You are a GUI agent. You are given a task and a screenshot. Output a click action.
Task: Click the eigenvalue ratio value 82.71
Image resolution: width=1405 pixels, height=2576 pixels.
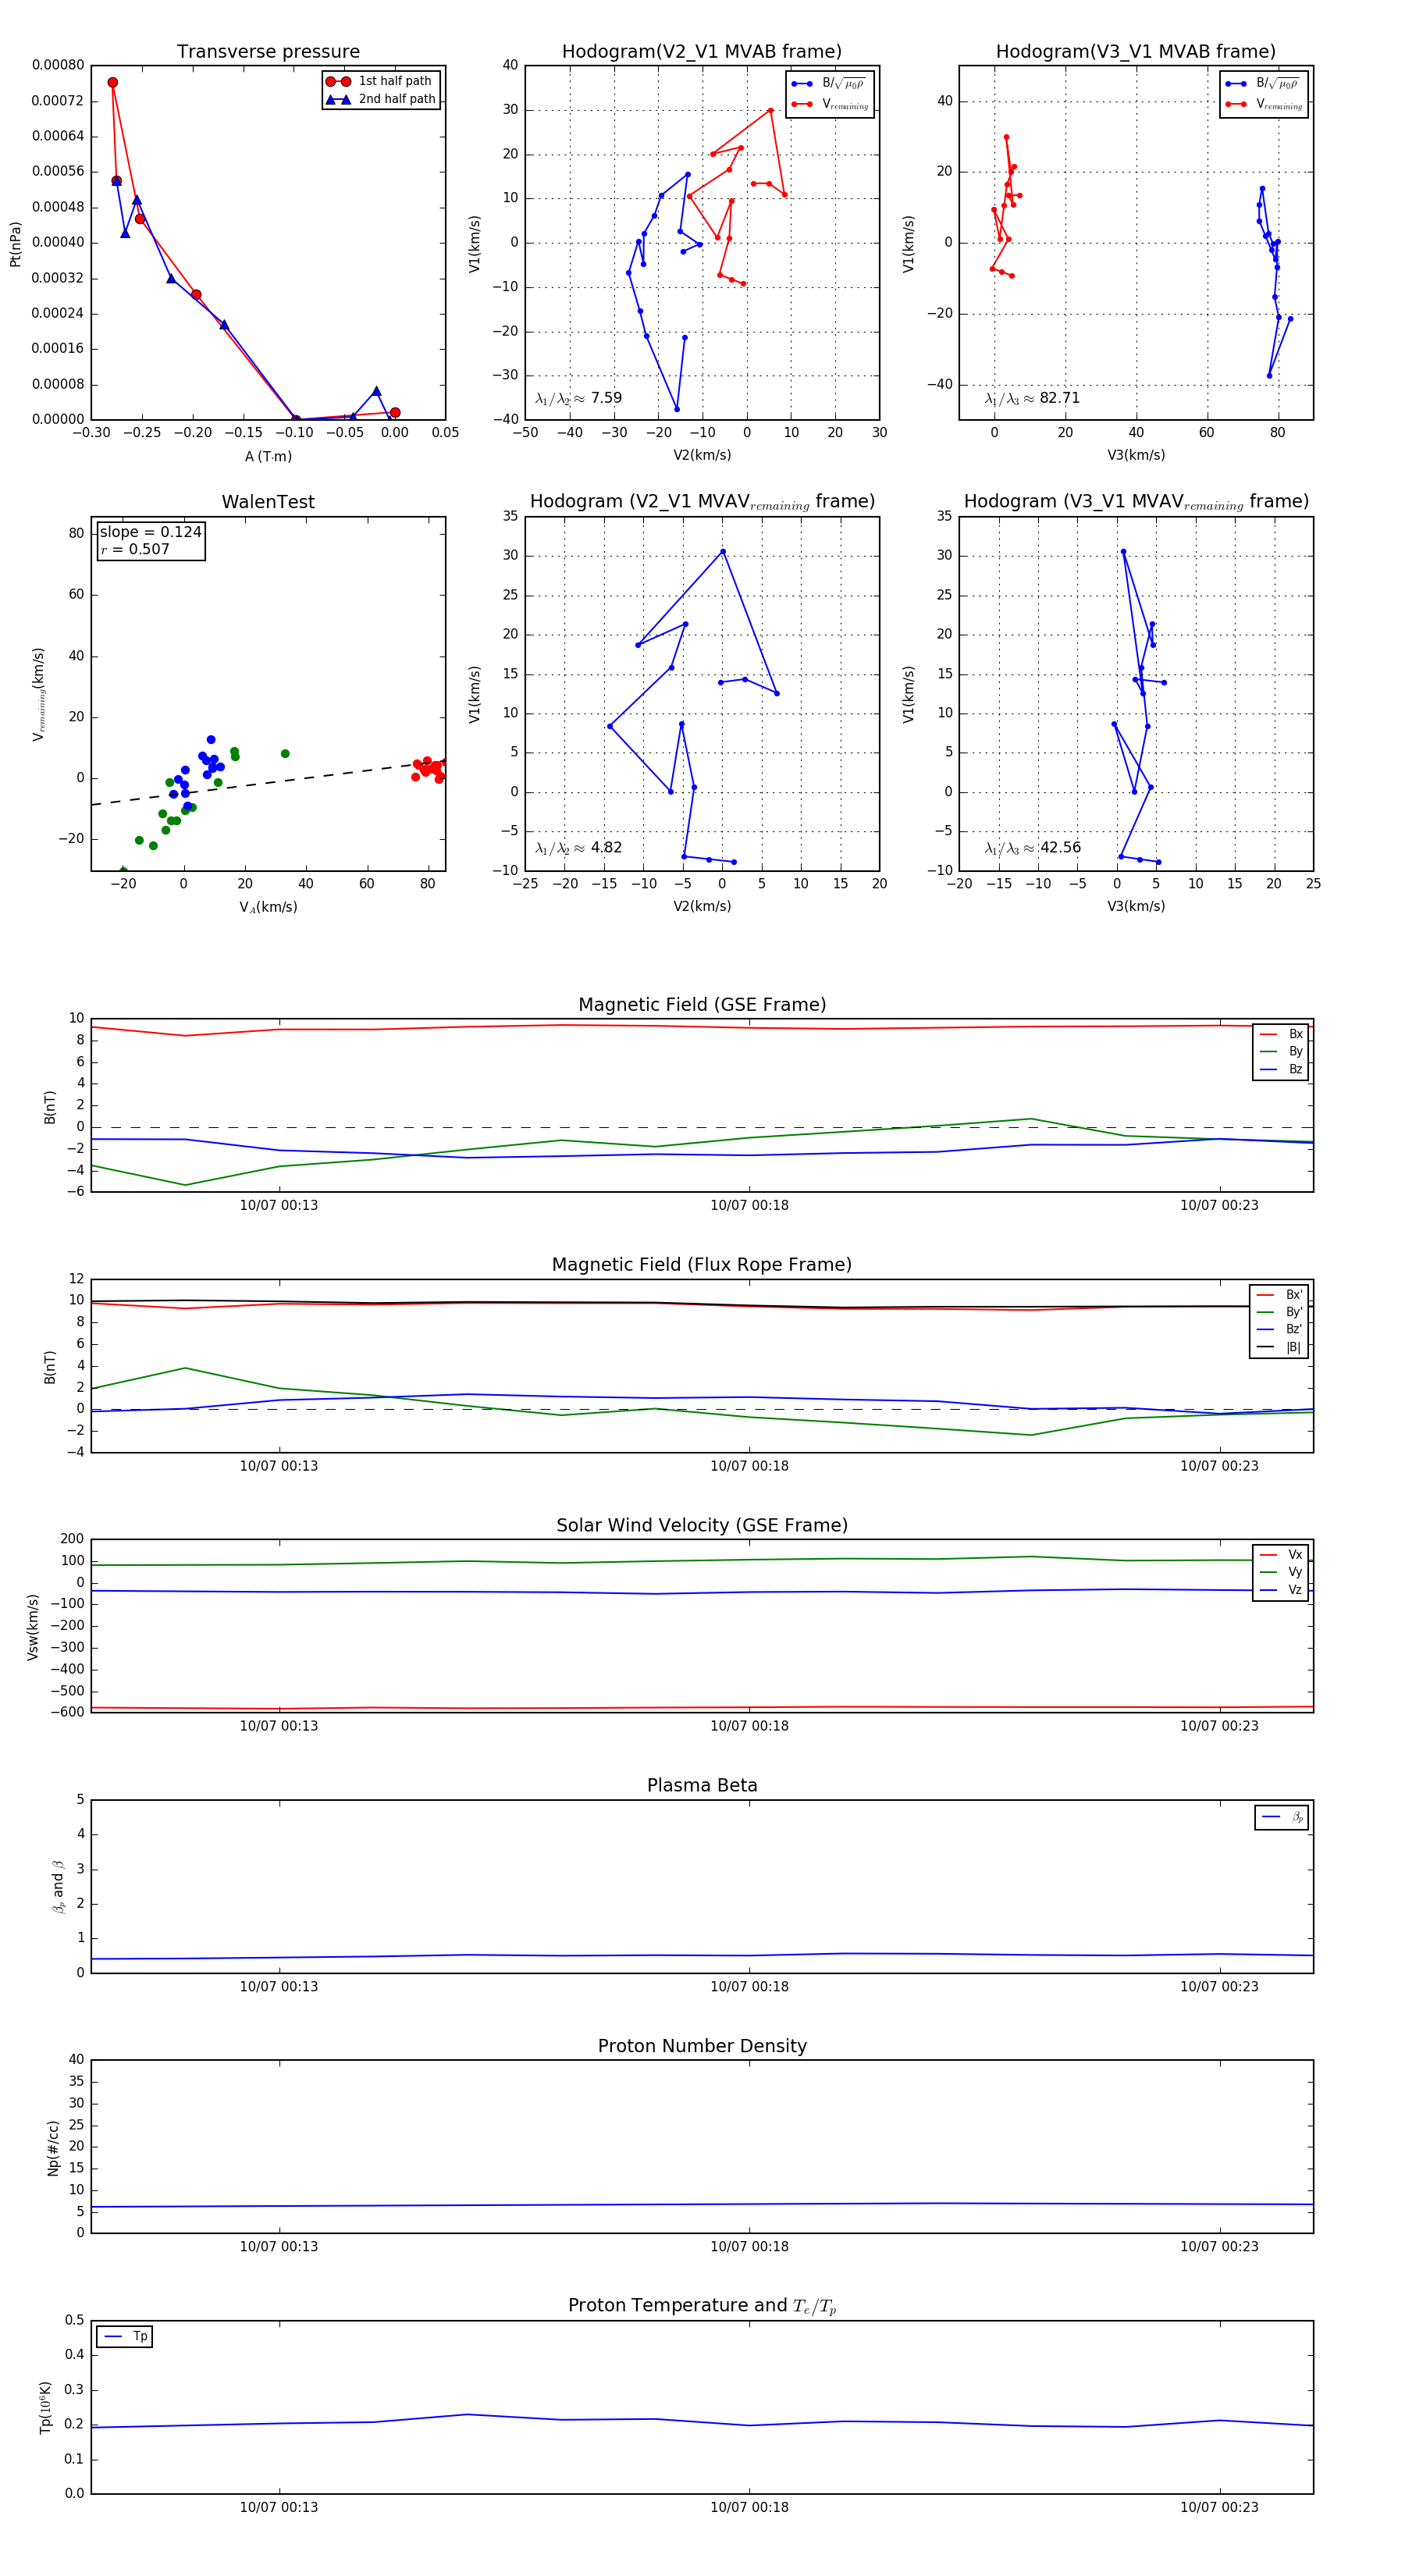(x=1060, y=398)
